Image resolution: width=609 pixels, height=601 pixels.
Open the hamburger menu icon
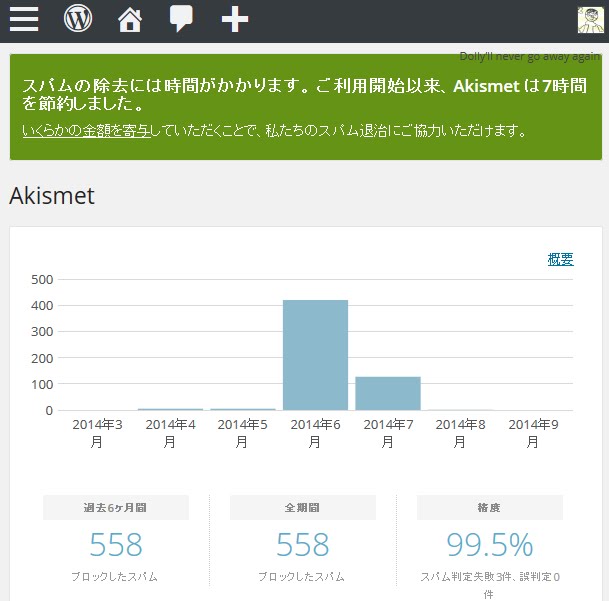[24, 19]
